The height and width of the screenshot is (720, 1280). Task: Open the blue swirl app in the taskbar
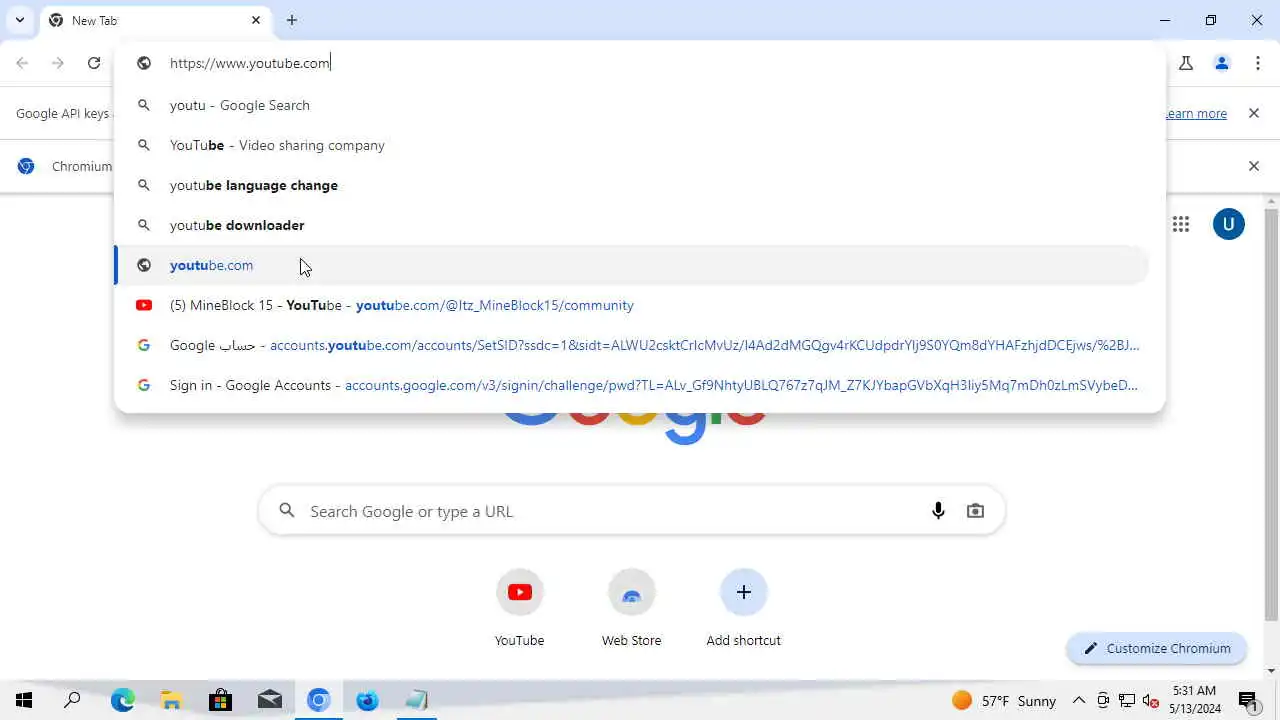tap(368, 700)
